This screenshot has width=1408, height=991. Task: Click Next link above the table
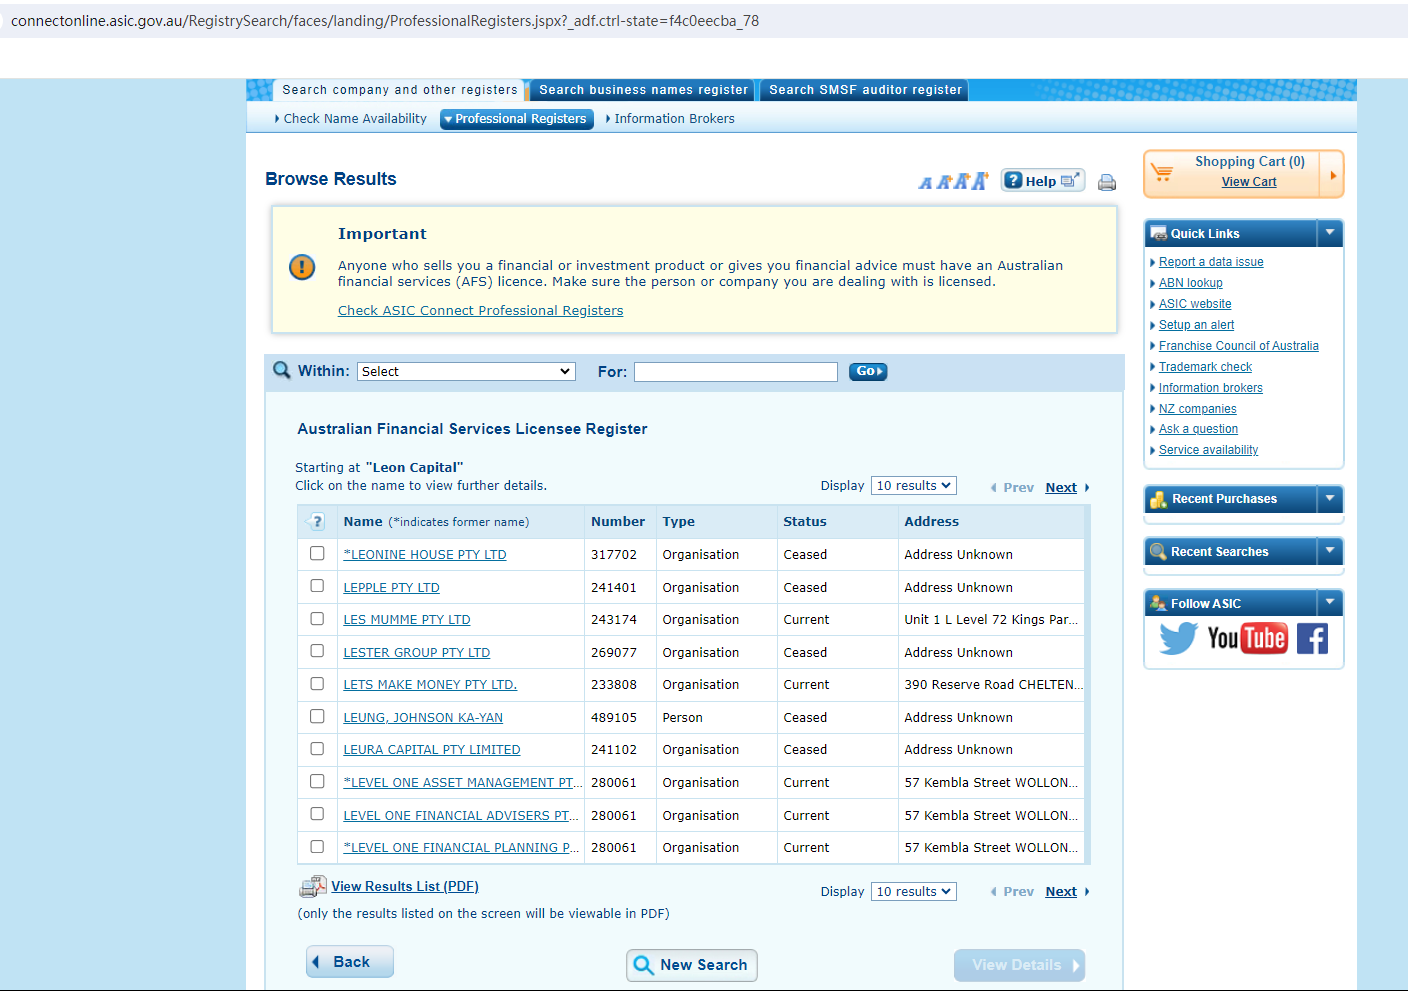[x=1061, y=488]
